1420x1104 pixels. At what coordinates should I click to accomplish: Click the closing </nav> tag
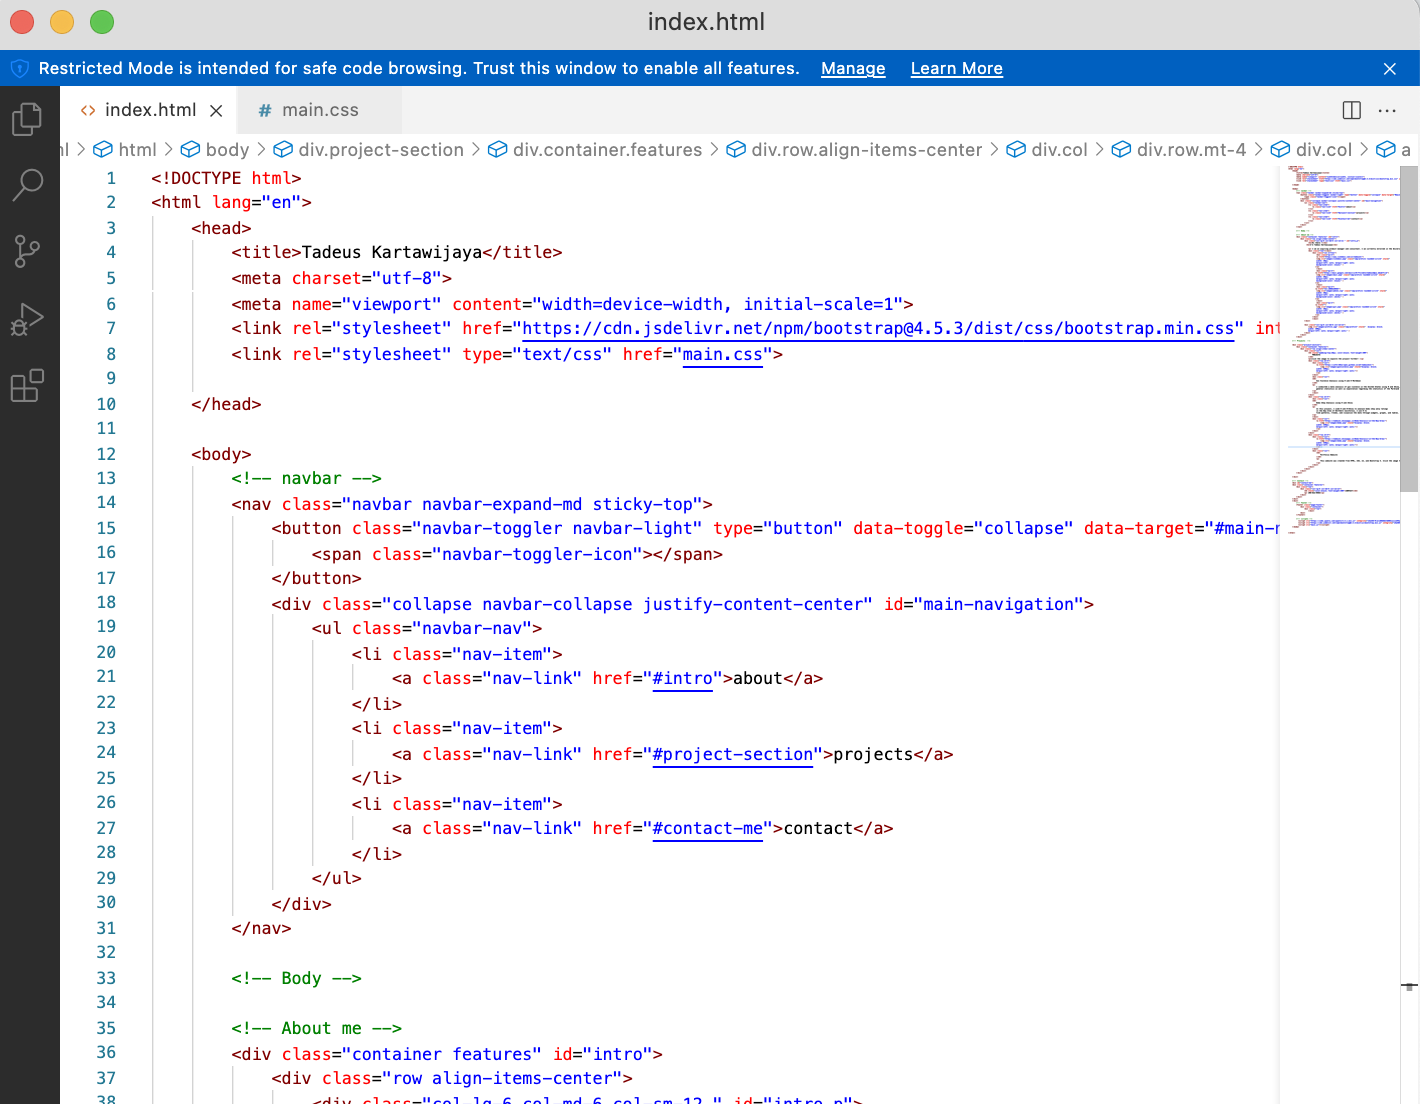click(261, 929)
